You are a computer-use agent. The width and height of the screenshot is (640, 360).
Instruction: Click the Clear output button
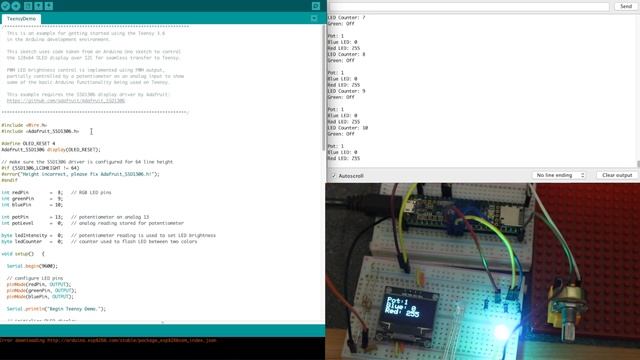617,175
